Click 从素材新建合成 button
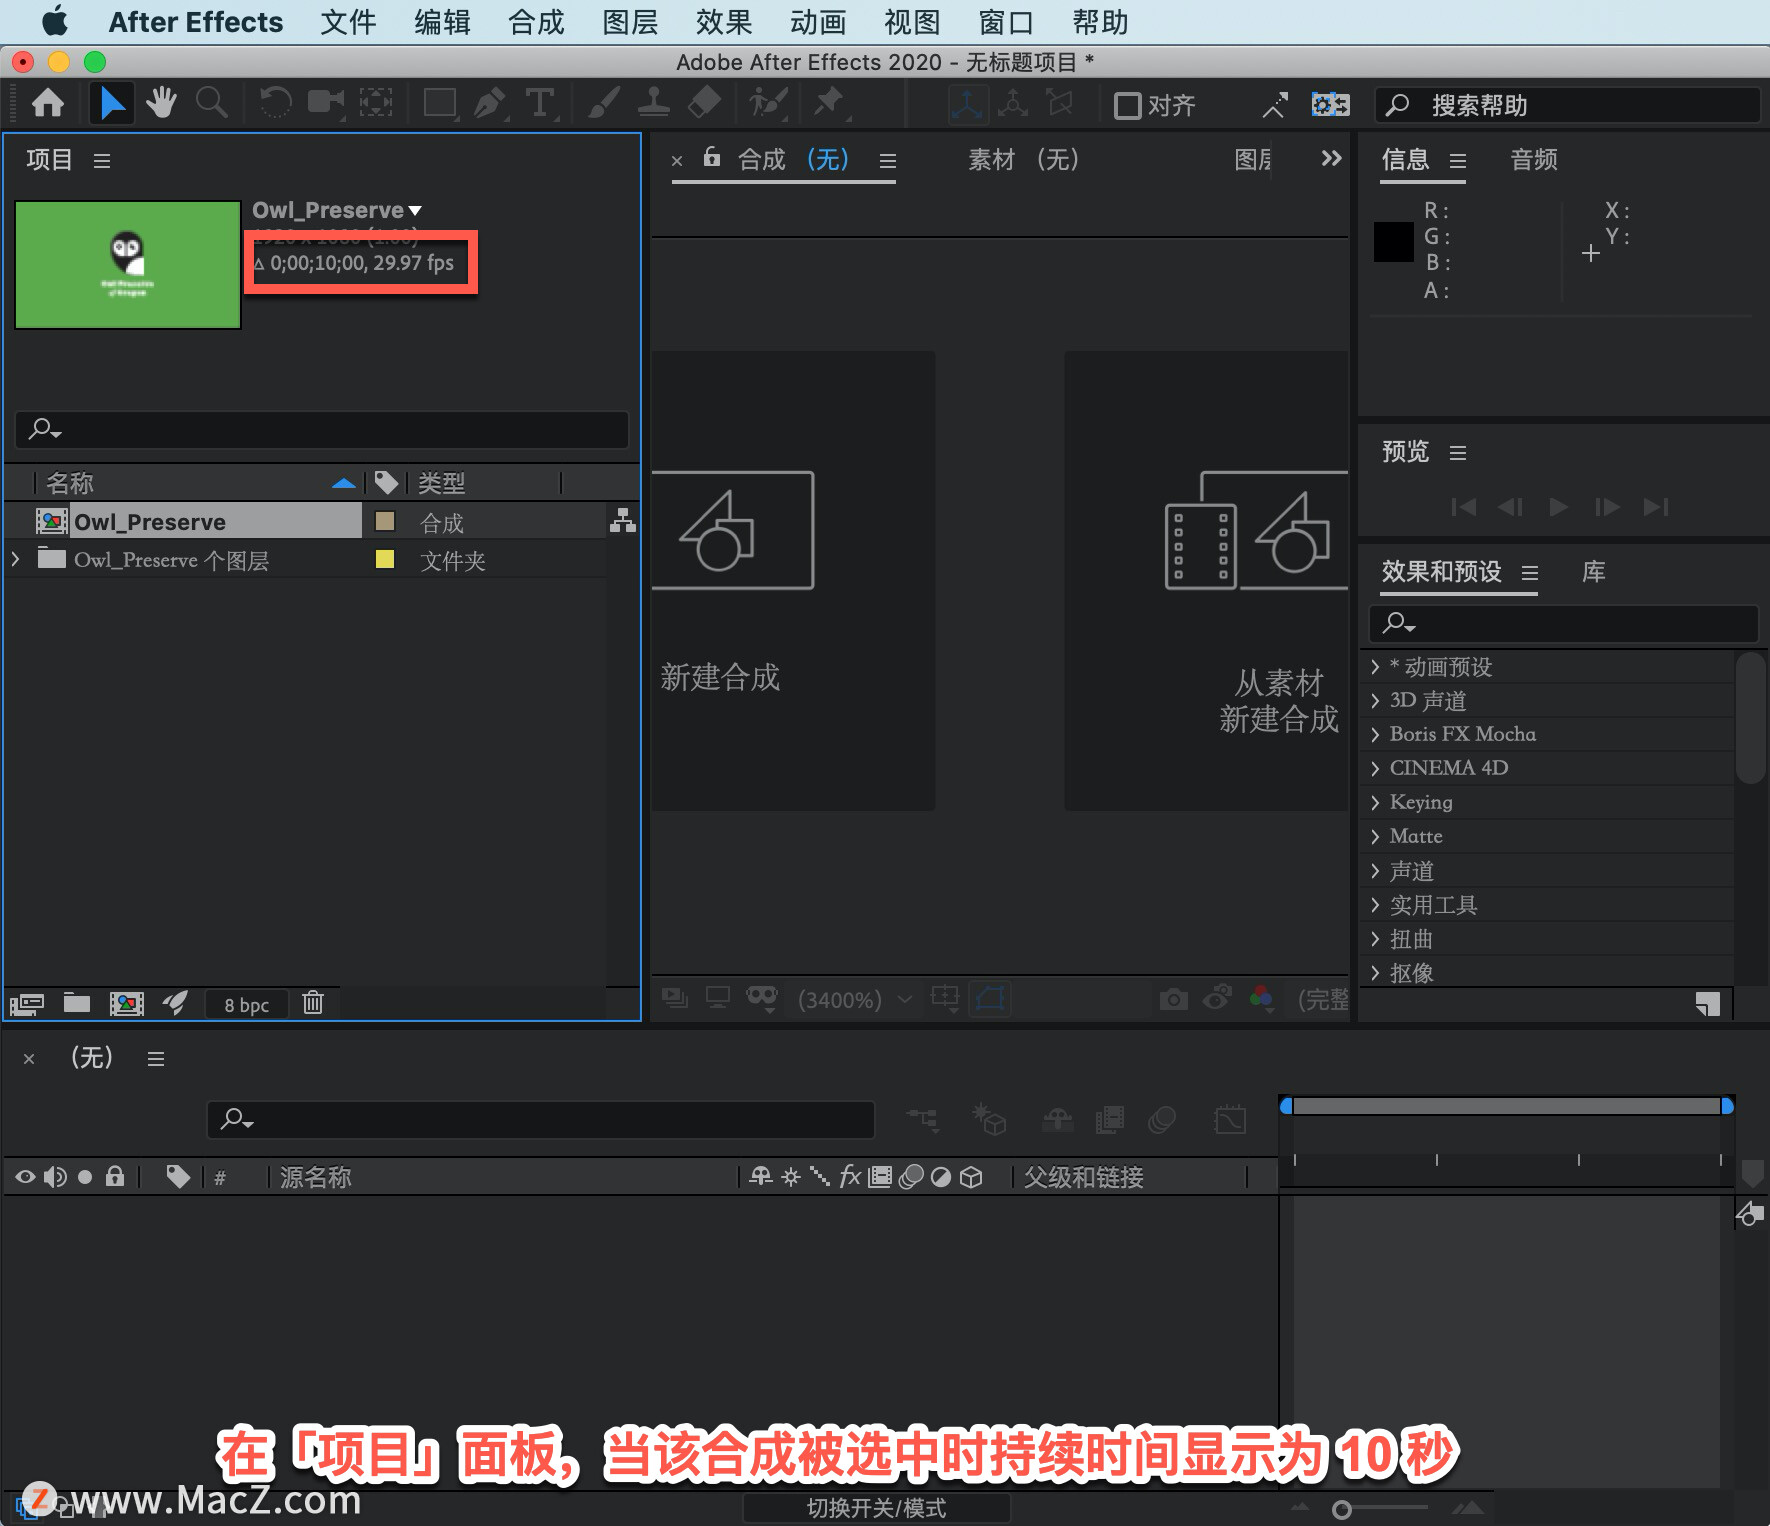This screenshot has height=1526, width=1770. [x=1207, y=580]
